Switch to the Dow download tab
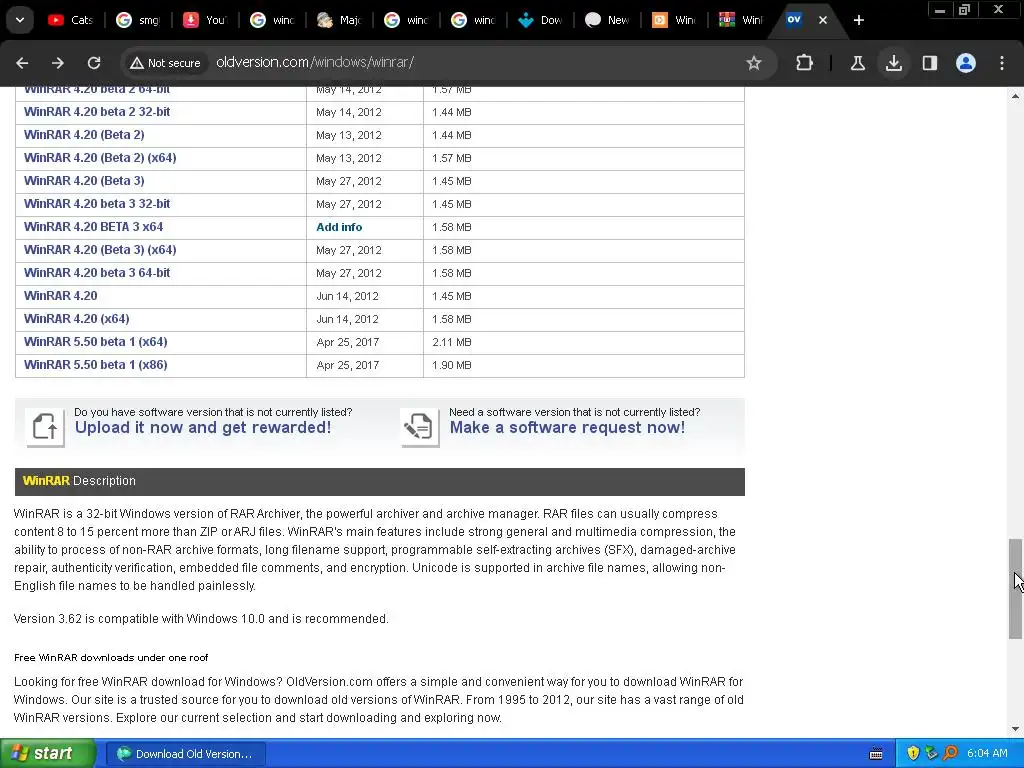The height and width of the screenshot is (768, 1024). point(539,20)
